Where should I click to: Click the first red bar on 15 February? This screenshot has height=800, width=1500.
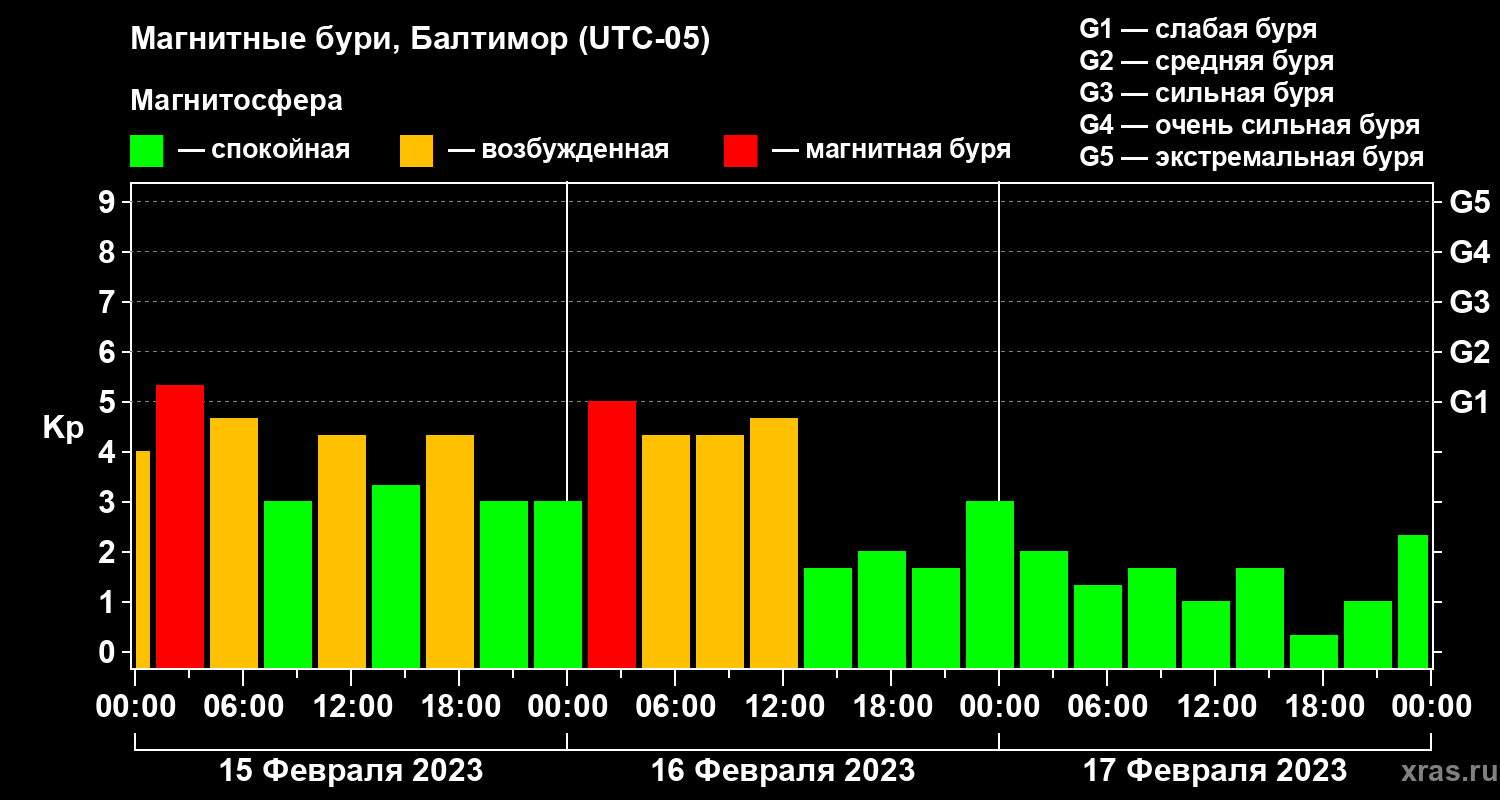[x=180, y=526]
